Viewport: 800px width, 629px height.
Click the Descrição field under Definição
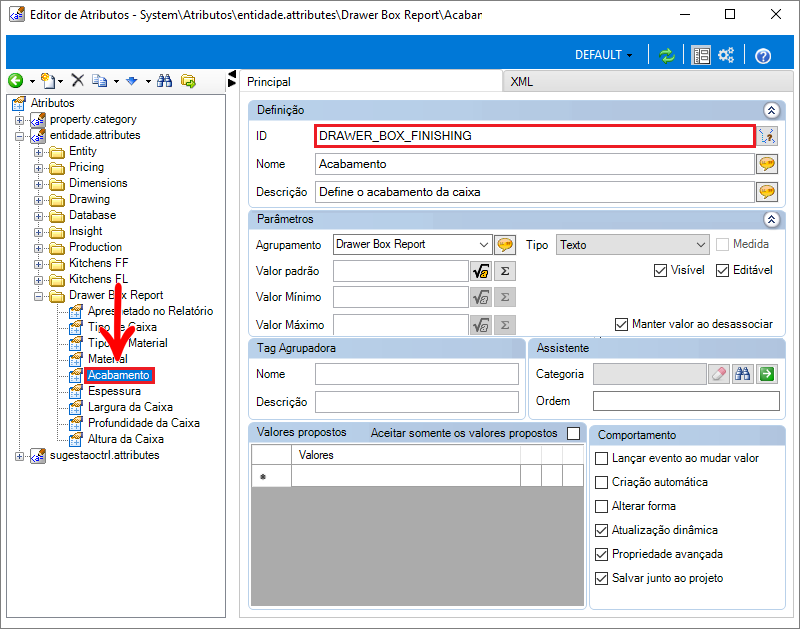click(534, 192)
